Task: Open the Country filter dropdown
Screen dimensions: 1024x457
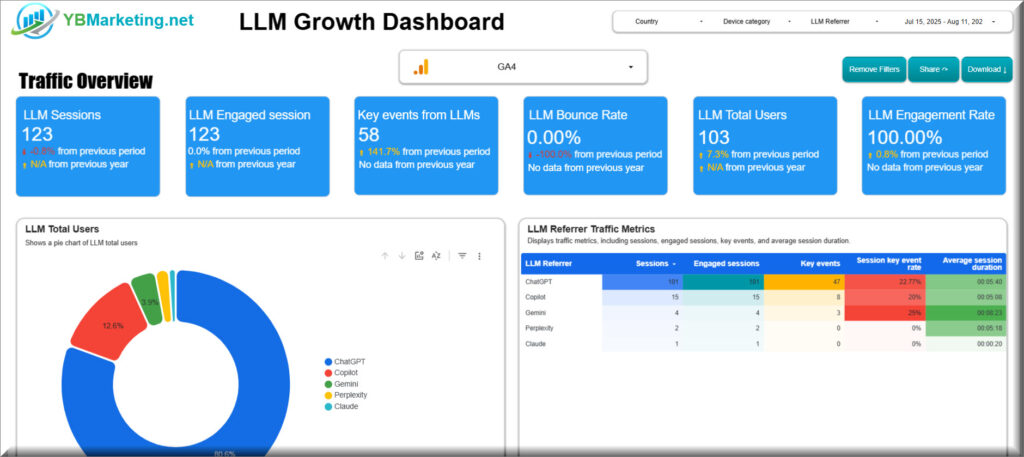Action: tap(669, 22)
